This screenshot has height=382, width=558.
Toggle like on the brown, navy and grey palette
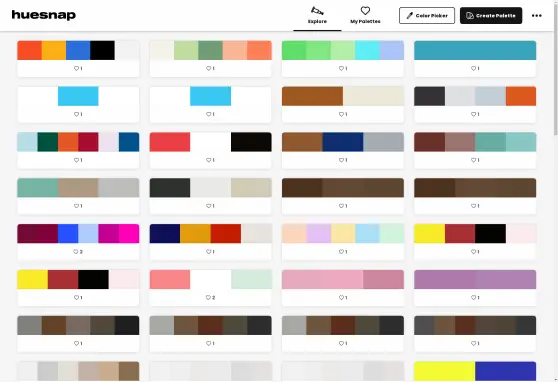[x=343, y=160]
